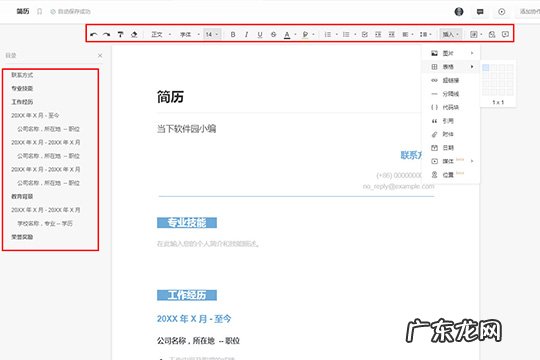Click the numbered list icon
Image resolution: width=540 pixels, height=360 pixels.
pyautogui.click(x=328, y=34)
